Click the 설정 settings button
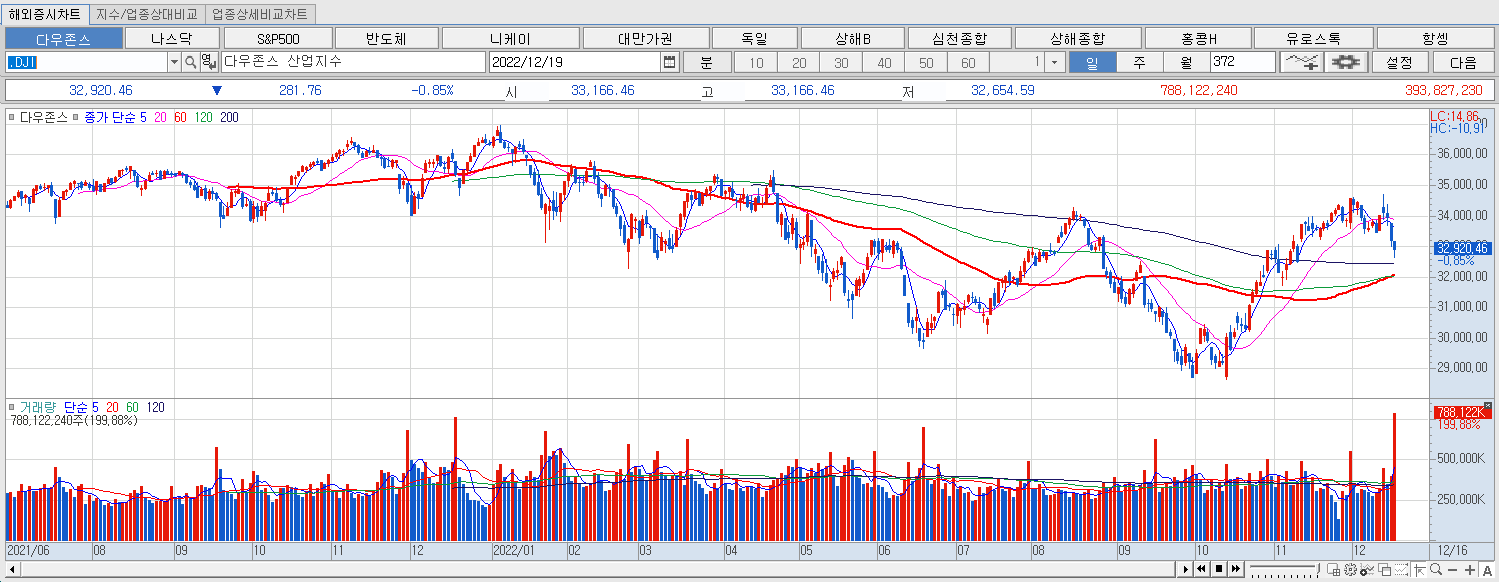1499x582 pixels. pyautogui.click(x=1399, y=62)
